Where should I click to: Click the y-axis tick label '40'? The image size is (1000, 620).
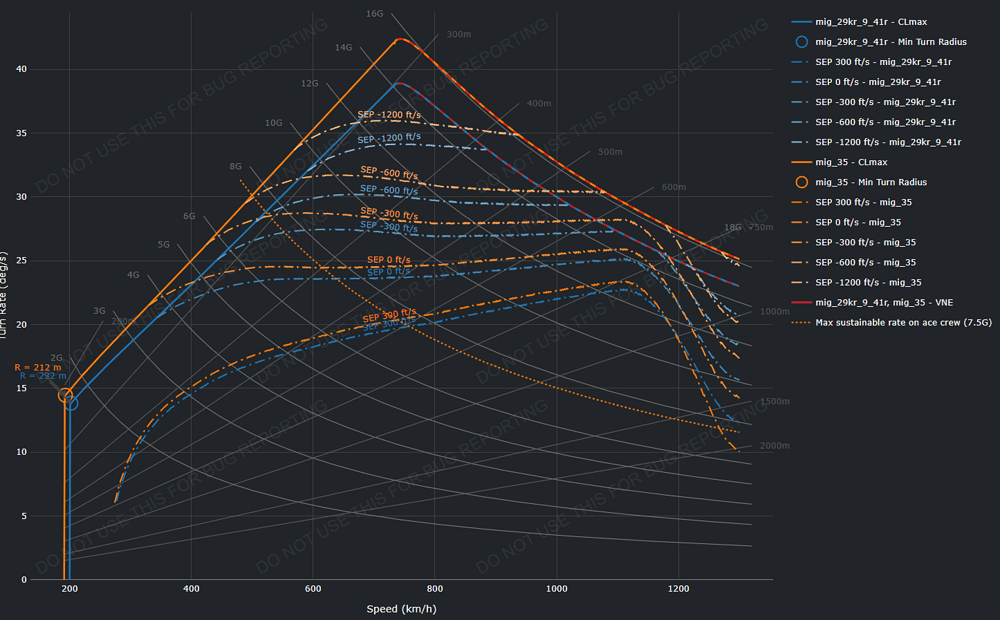pos(22,69)
